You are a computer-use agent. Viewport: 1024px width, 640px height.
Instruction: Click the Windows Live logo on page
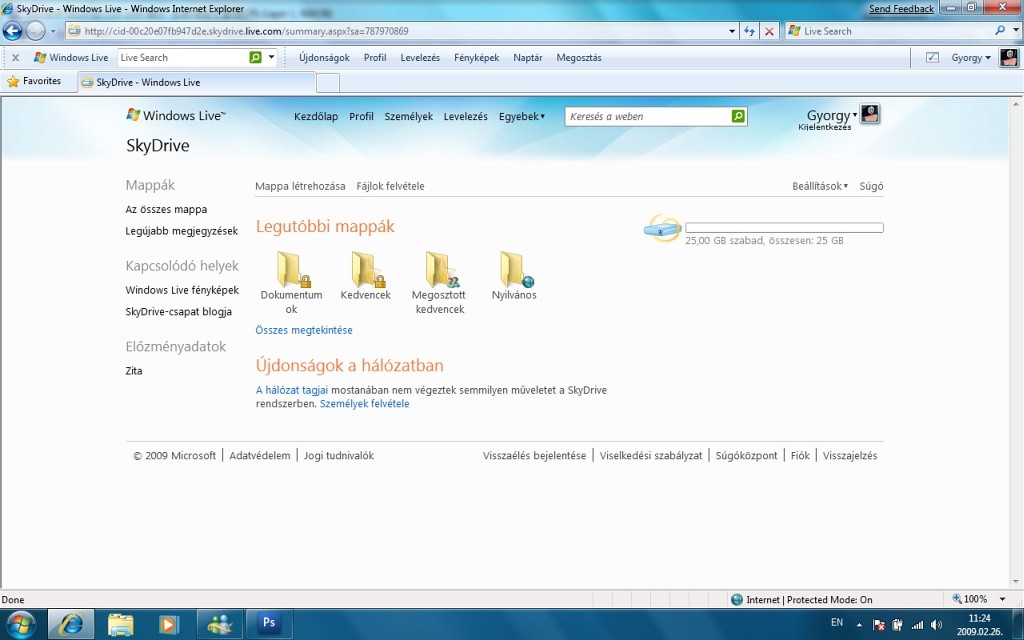point(176,116)
